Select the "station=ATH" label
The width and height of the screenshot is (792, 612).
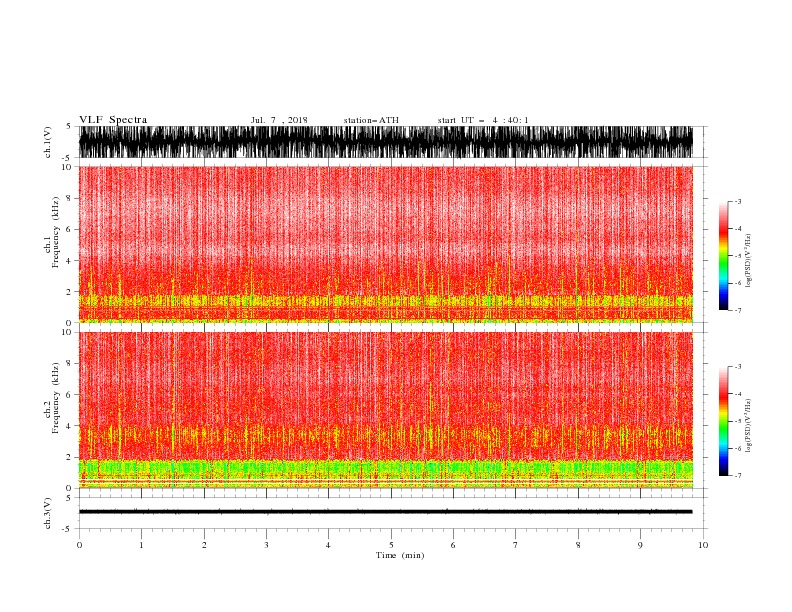pos(371,120)
